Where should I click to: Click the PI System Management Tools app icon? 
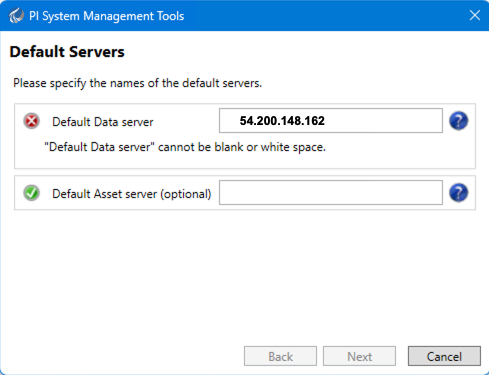coord(16,16)
